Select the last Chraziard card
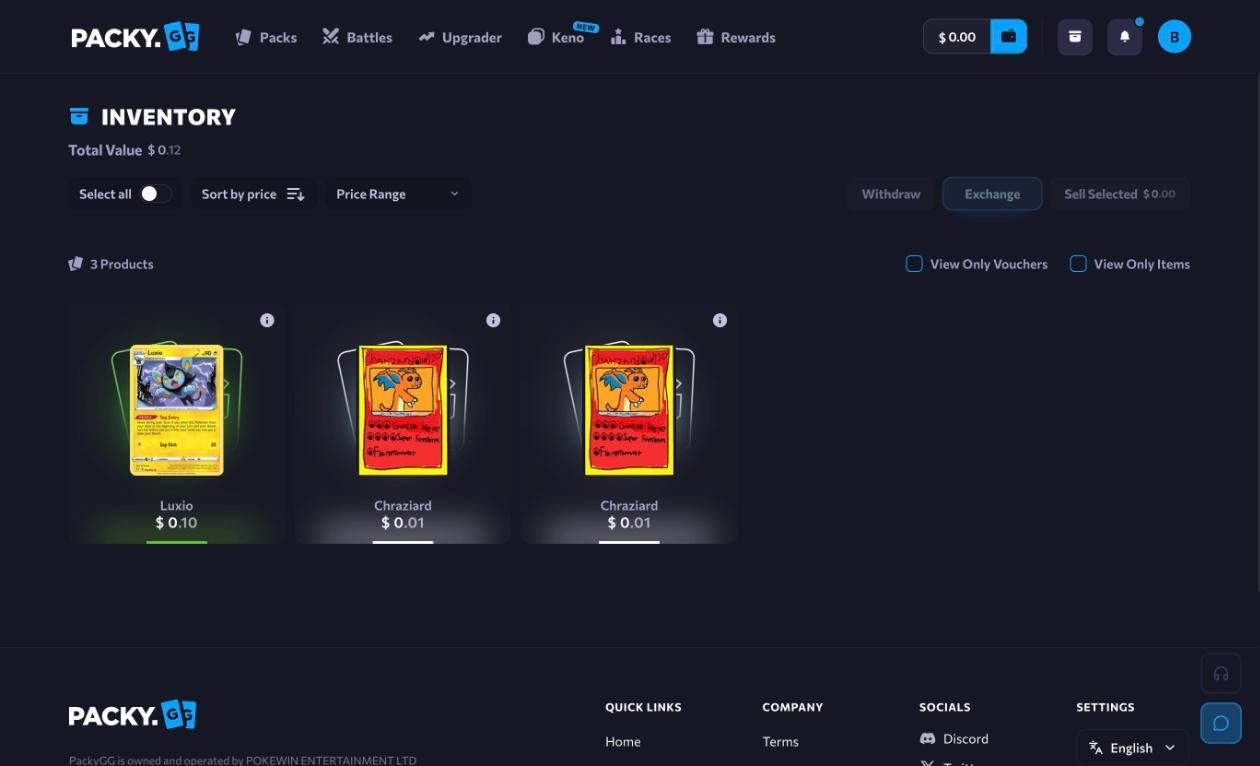 tap(629, 423)
